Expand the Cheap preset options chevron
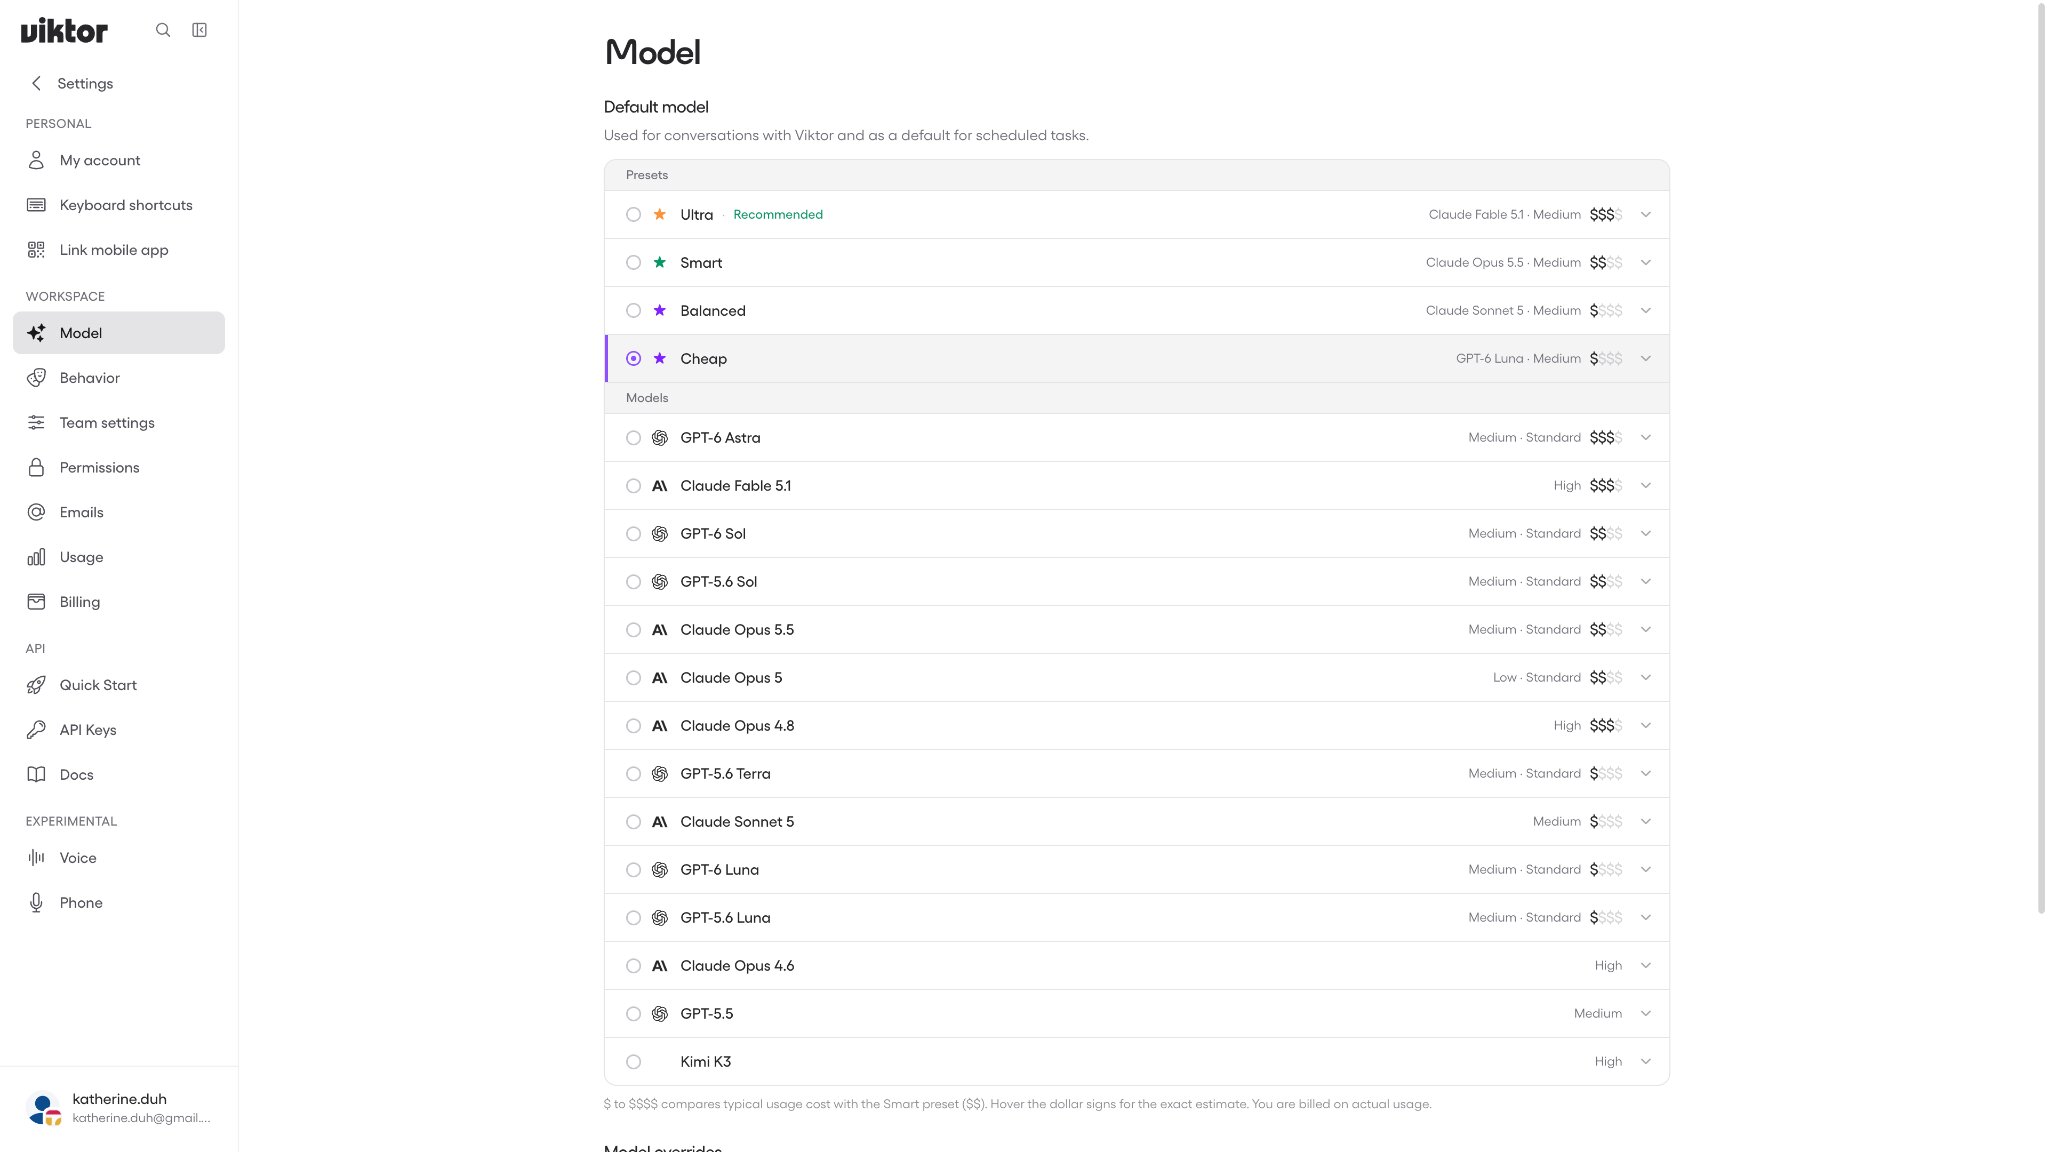Viewport: 2048px width, 1152px height. point(1646,358)
